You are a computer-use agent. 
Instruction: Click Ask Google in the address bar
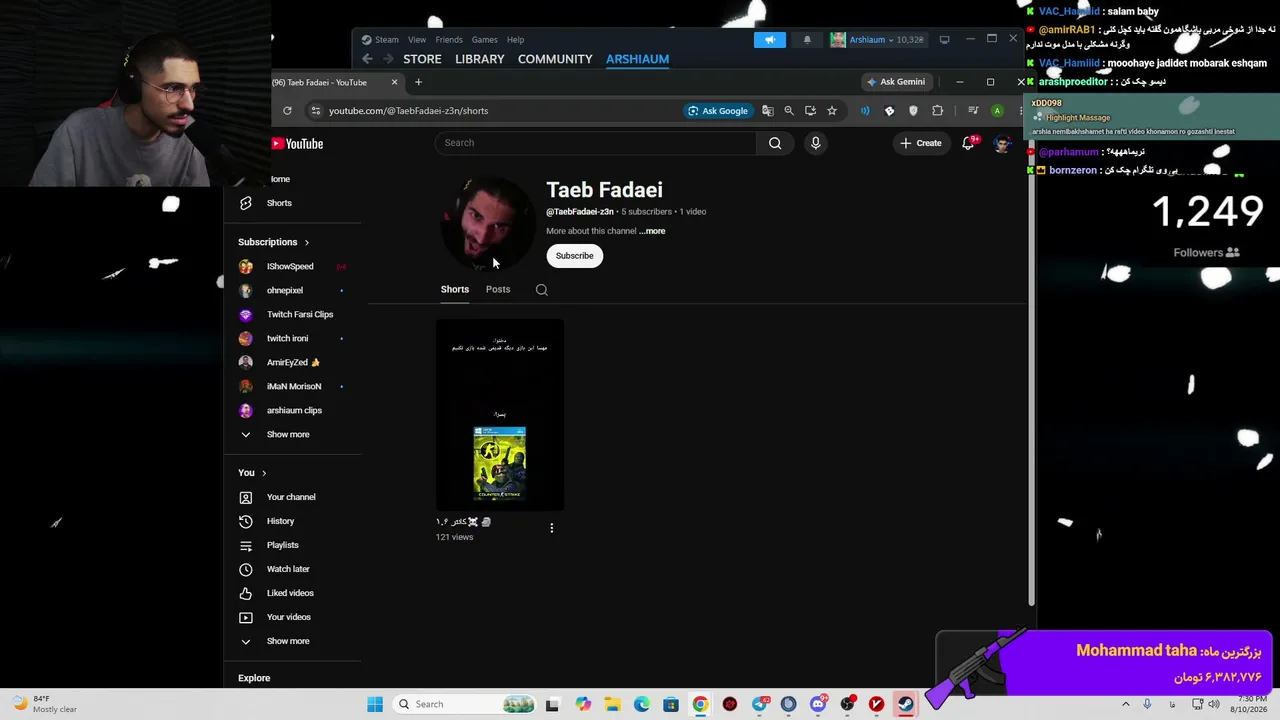pos(718,111)
